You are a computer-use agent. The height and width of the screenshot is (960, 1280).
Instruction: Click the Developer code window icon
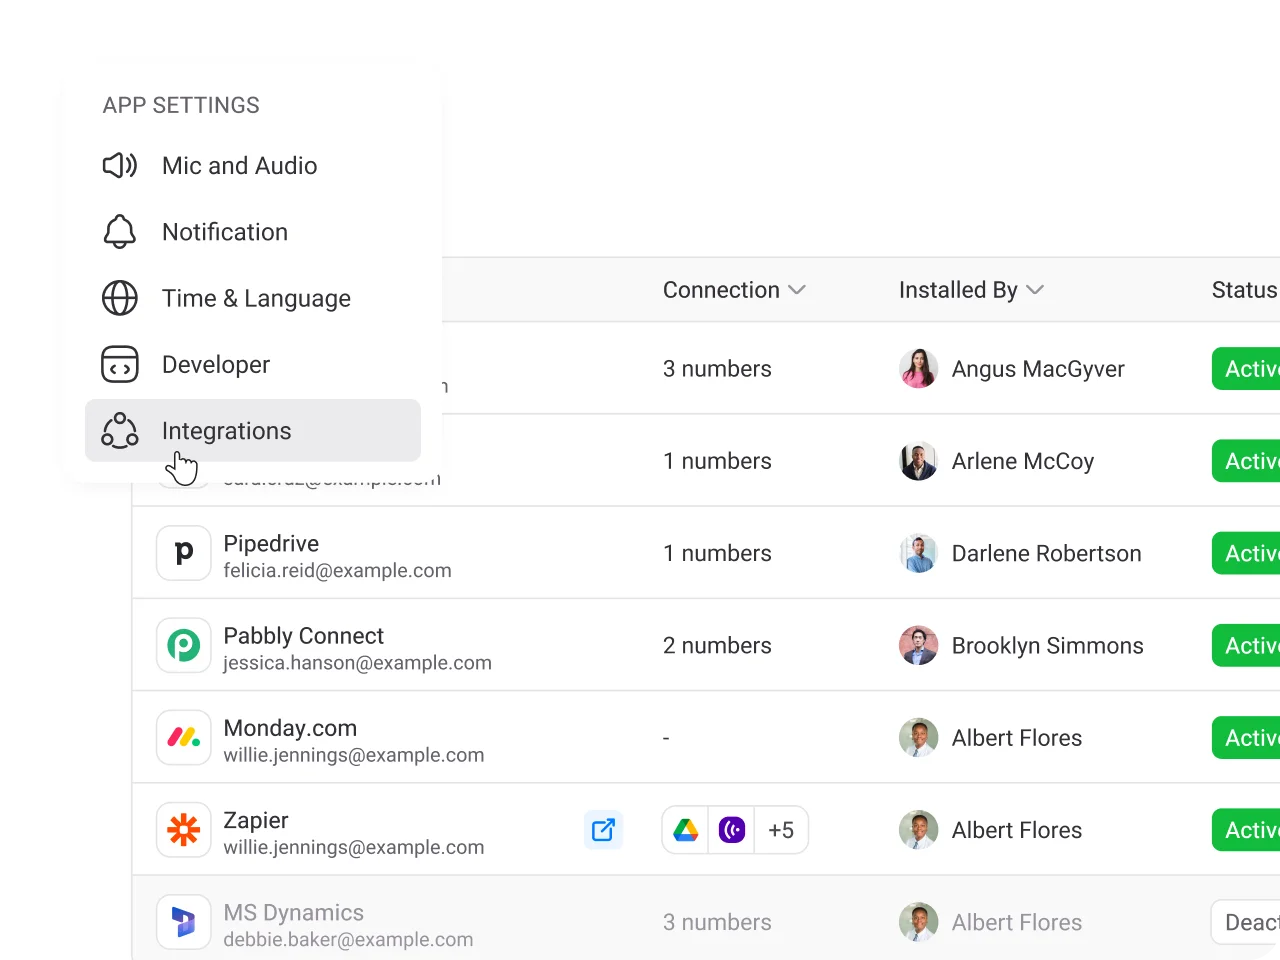coord(120,364)
